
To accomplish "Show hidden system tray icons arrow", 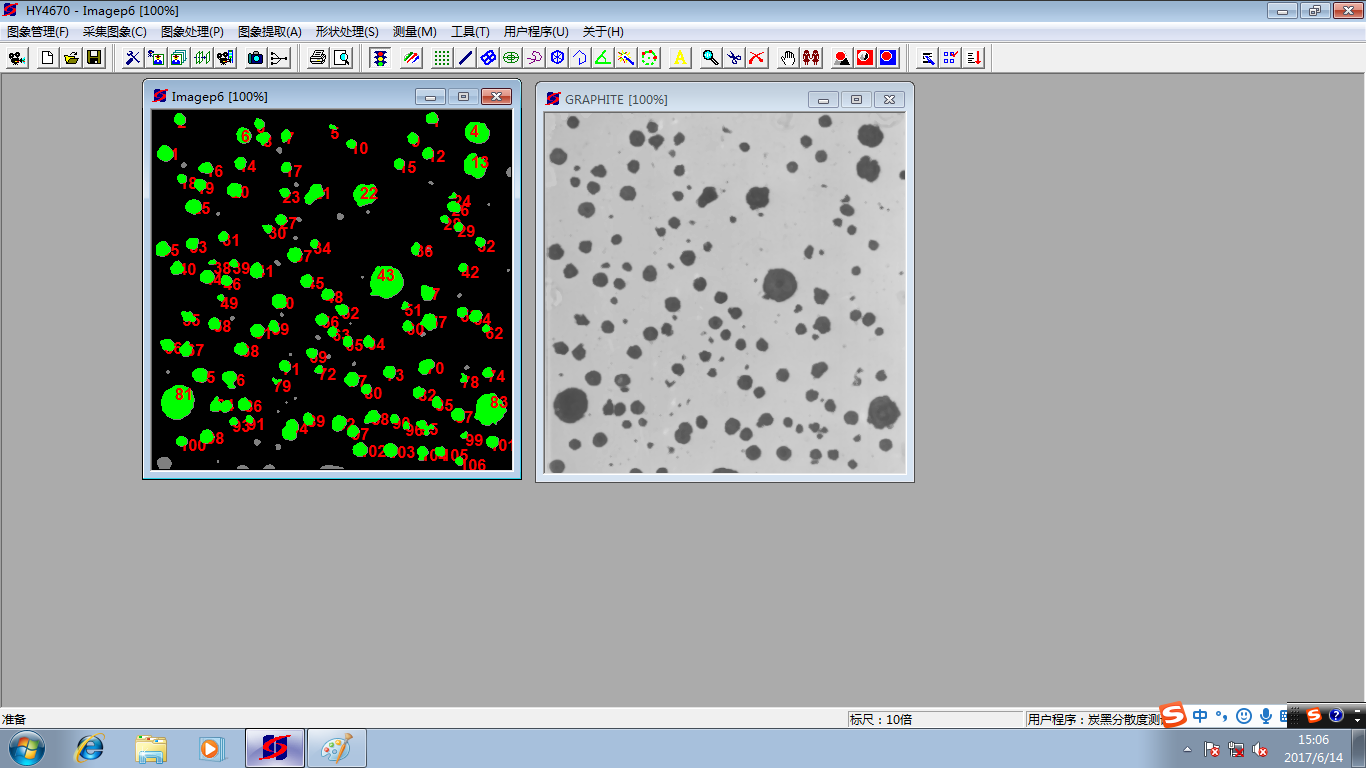I will click(x=1187, y=749).
